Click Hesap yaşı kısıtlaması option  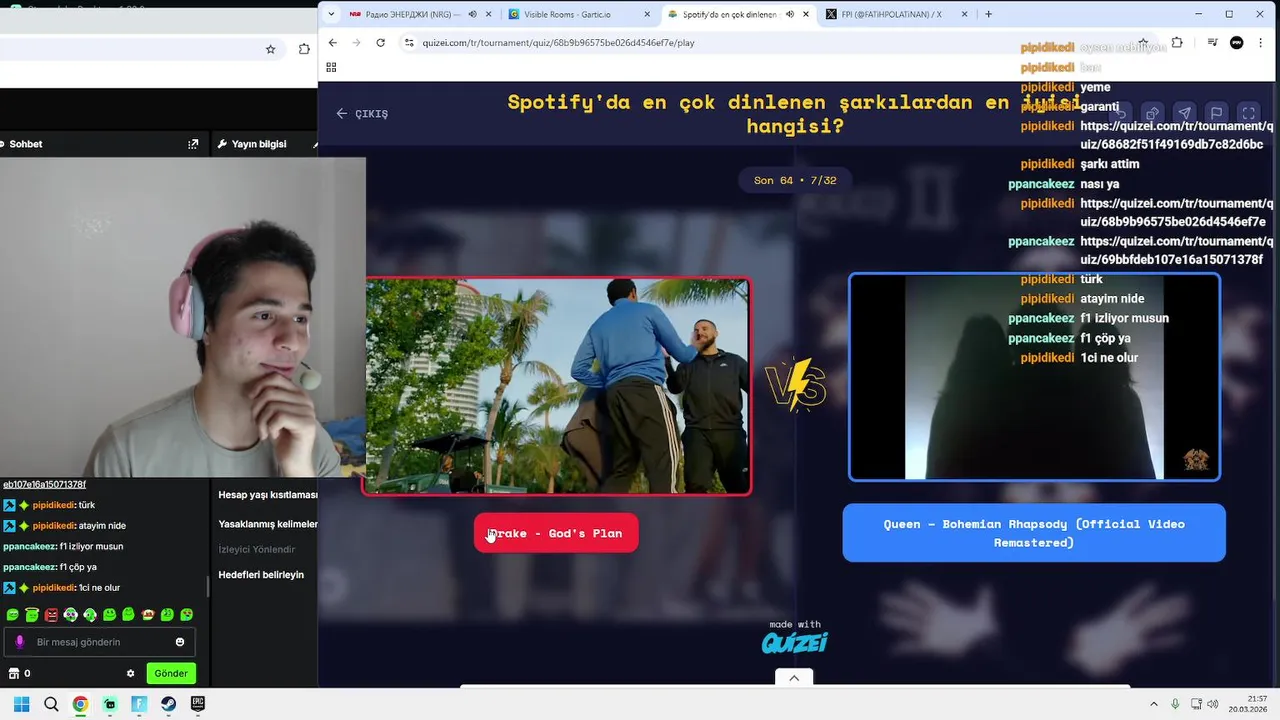click(x=268, y=495)
